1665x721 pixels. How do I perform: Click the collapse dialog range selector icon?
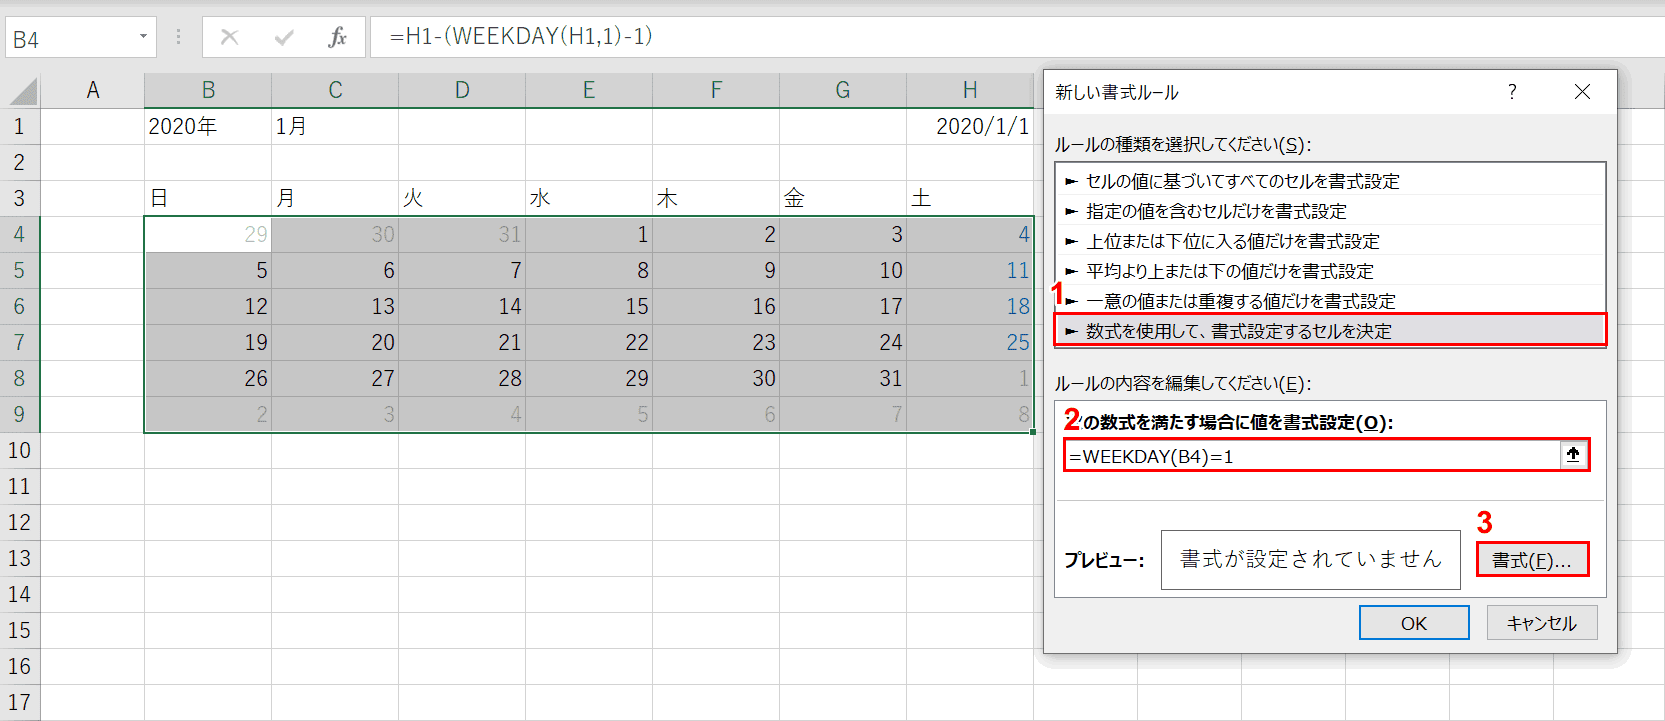1573,455
